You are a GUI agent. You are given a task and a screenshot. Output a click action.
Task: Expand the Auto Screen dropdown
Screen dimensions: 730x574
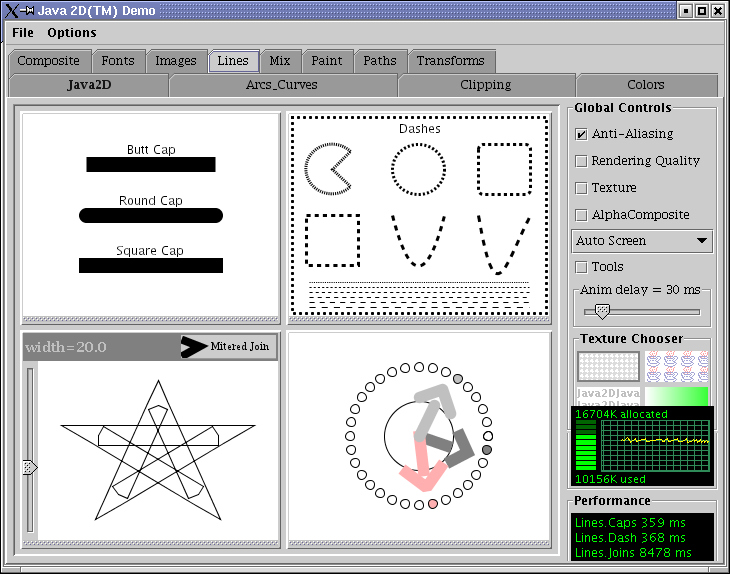pyautogui.click(x=642, y=241)
